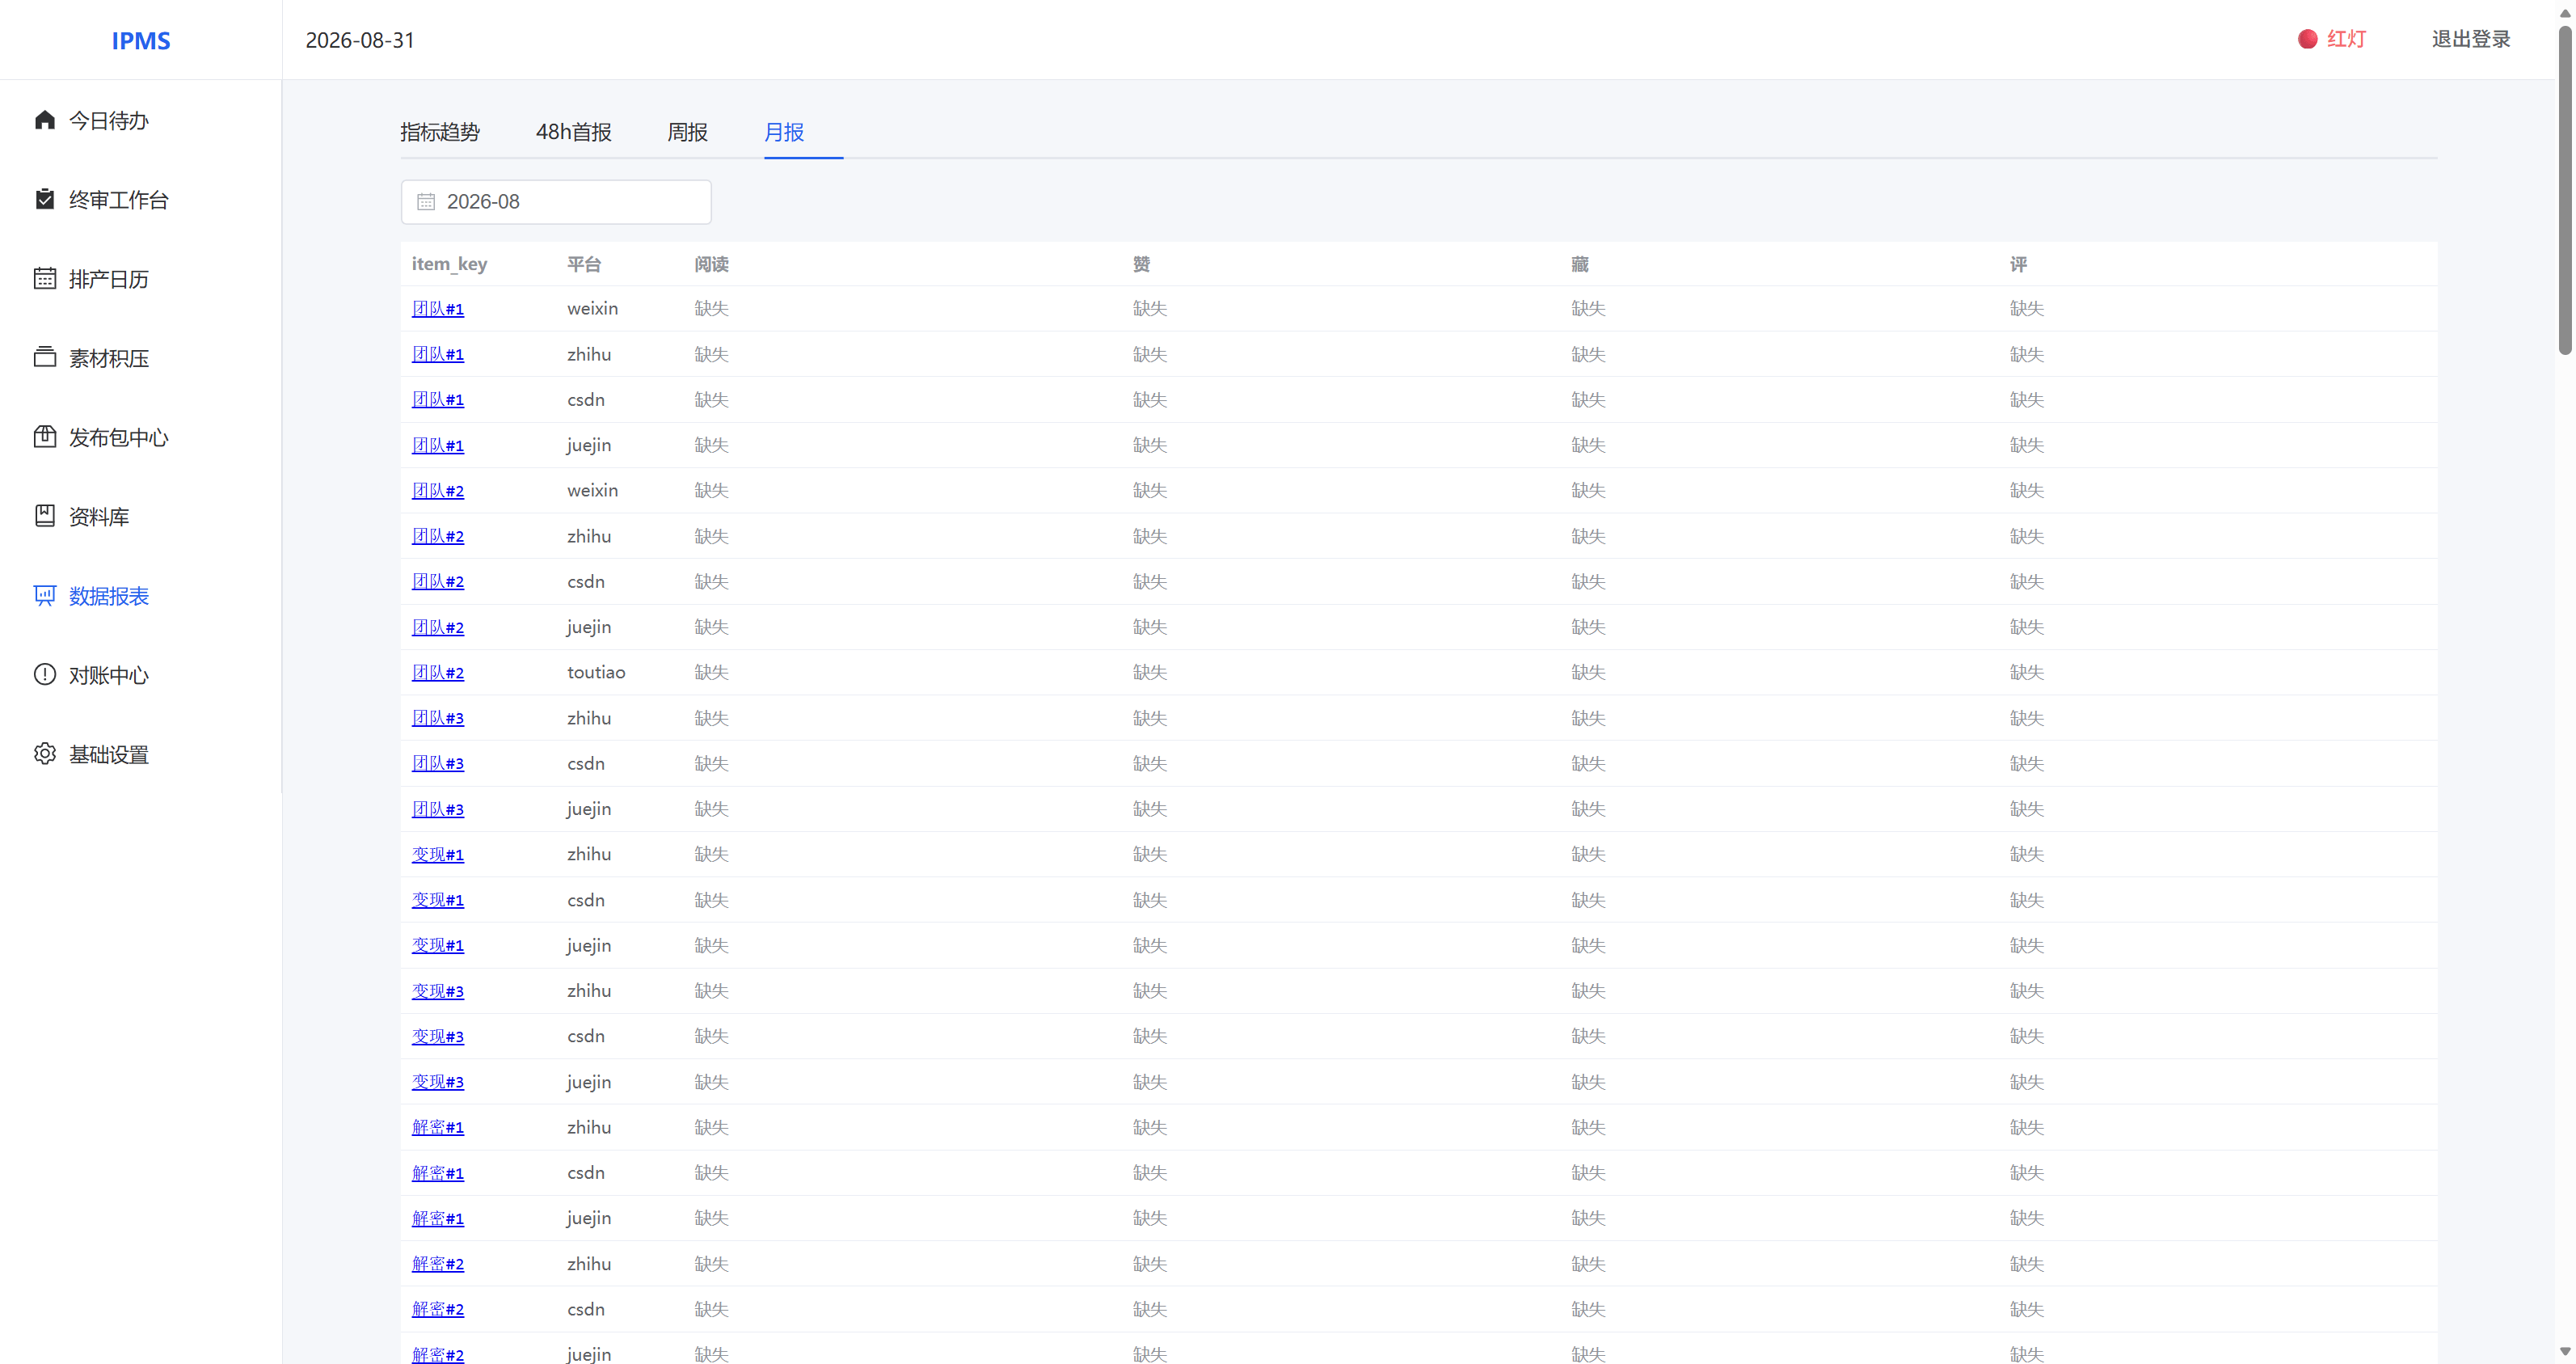Click the 对账中心 alert icon
Image resolution: width=2576 pixels, height=1364 pixels.
(x=44, y=674)
